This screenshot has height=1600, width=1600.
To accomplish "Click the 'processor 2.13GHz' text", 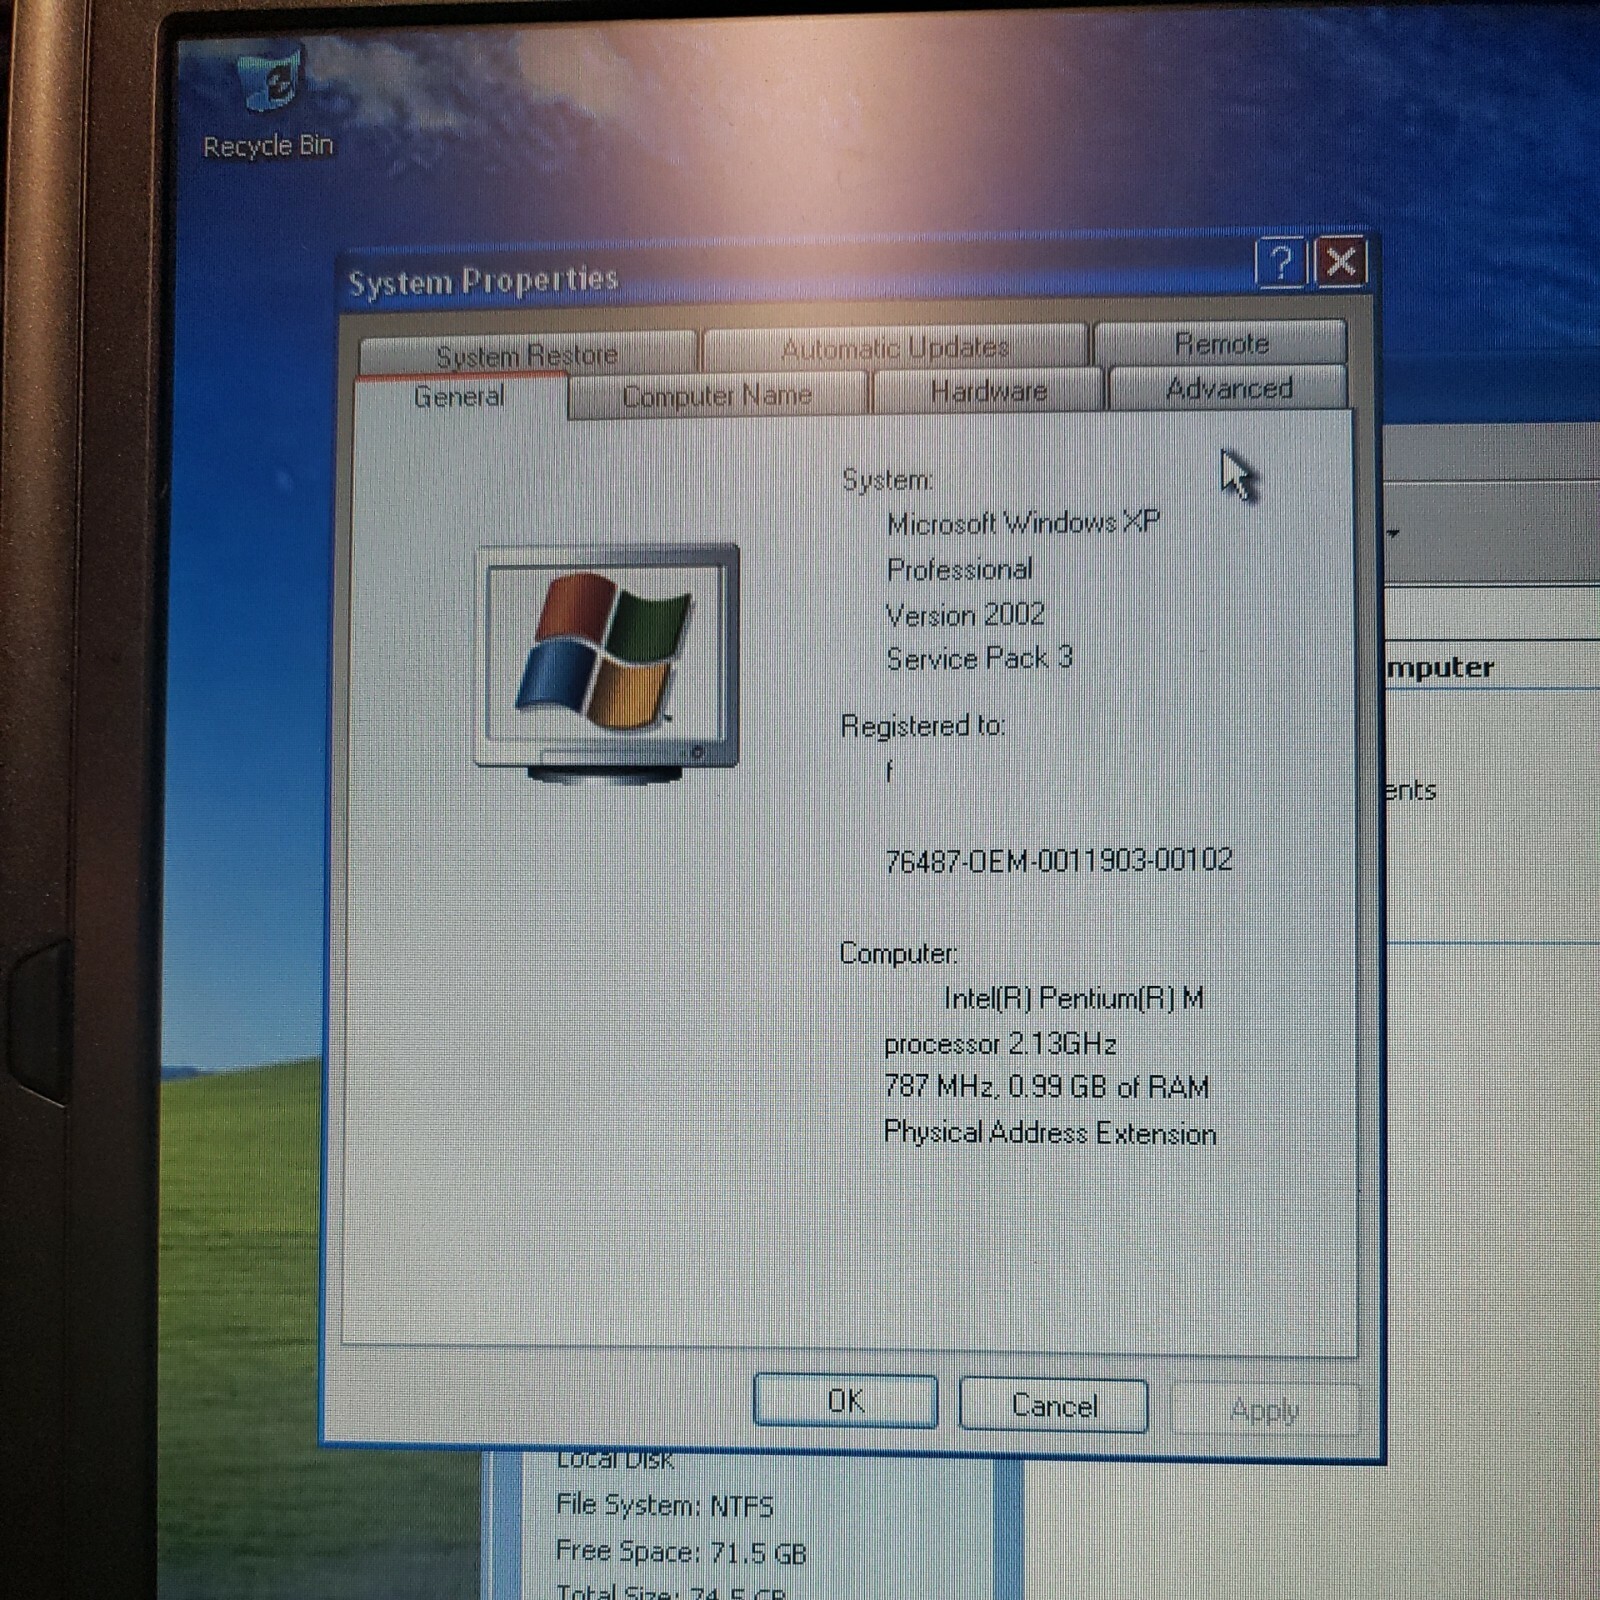I will 1000,1043.
